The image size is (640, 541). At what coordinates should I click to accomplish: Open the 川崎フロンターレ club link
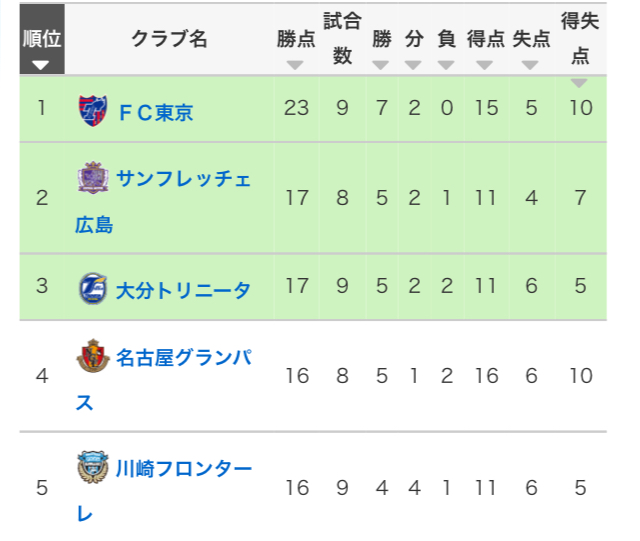[x=183, y=468]
